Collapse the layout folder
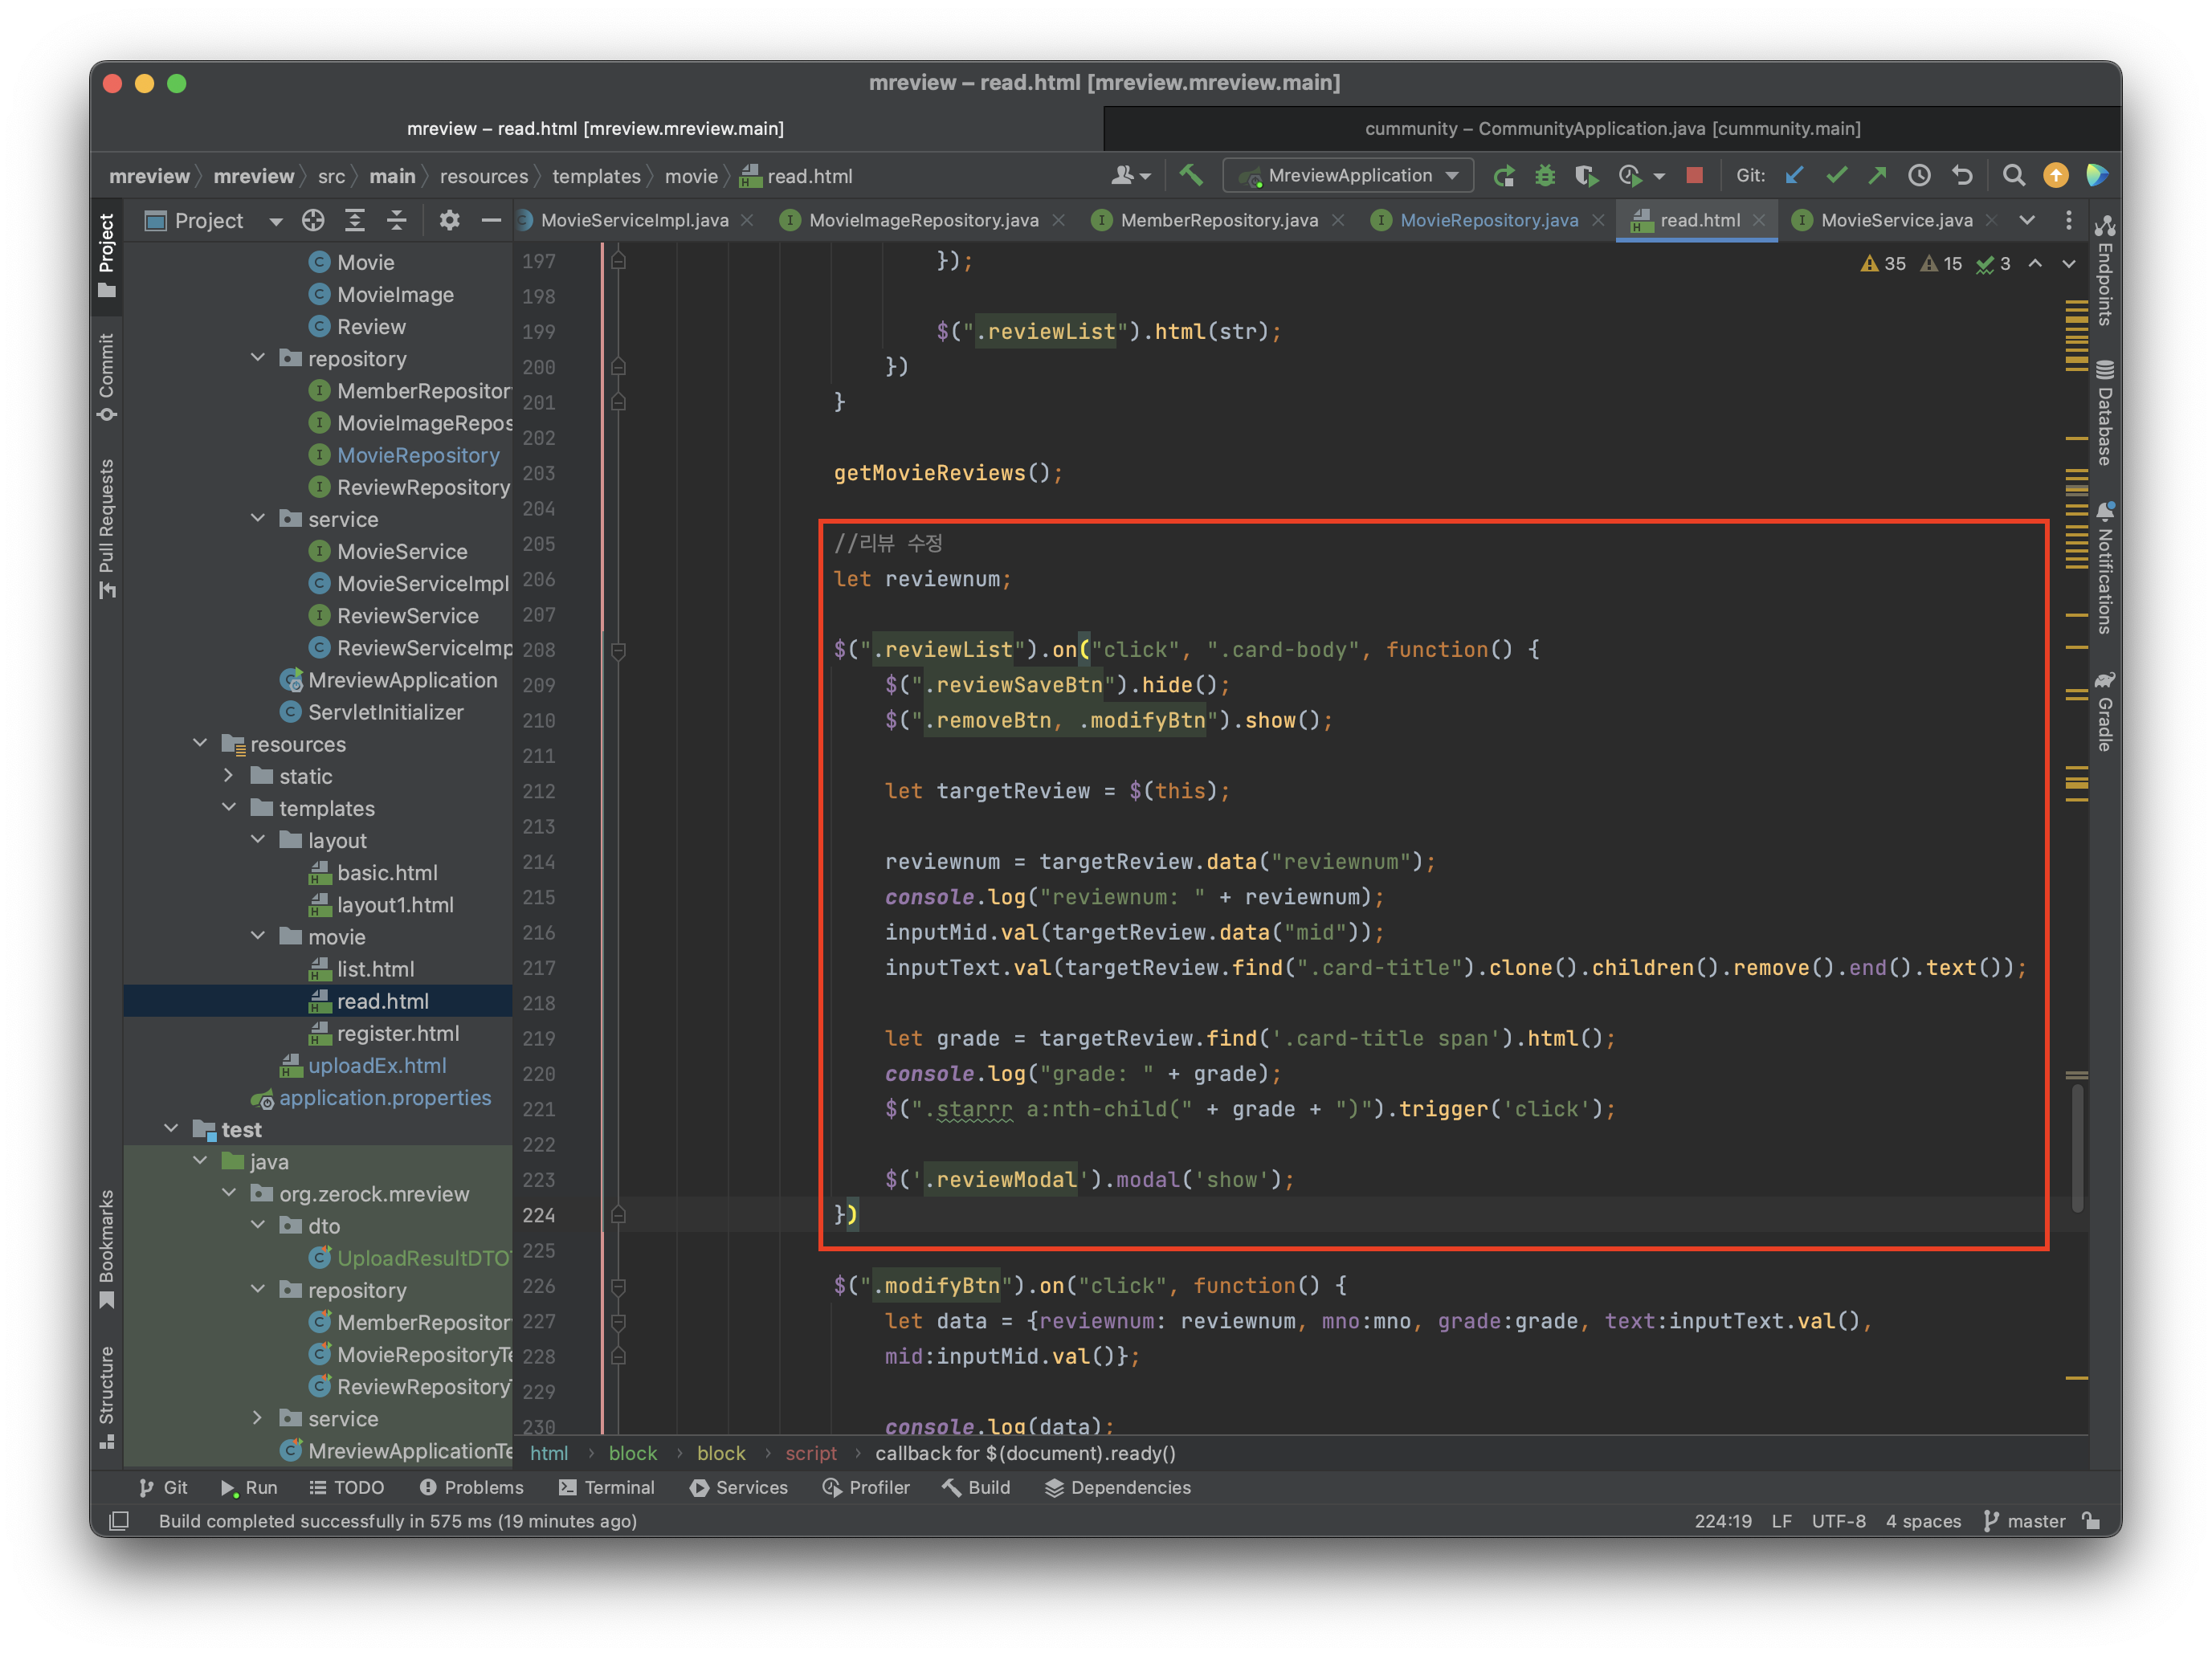Image resolution: width=2212 pixels, height=1656 pixels. tap(258, 839)
